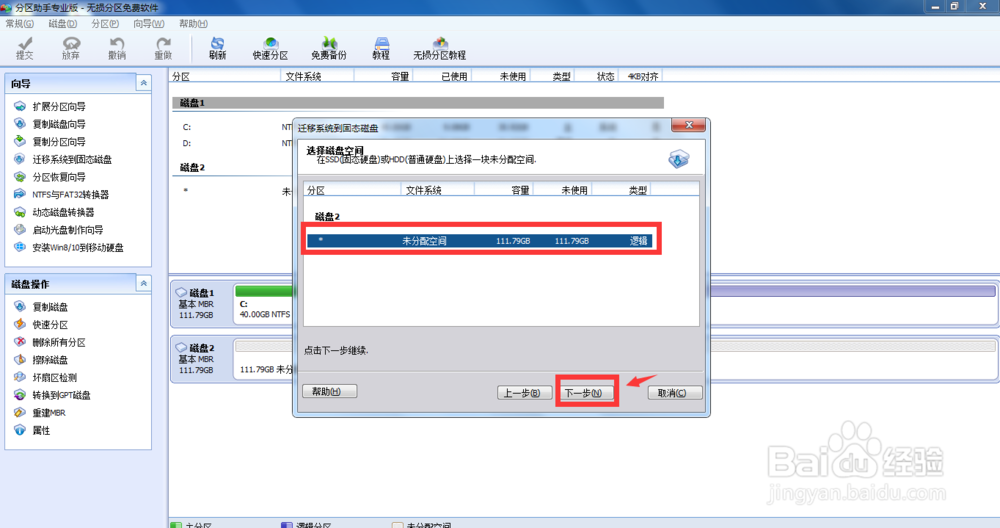Screen dimensions: 1000x528
Task: Click the 磁盘1 group header in main list
Action: pos(418,103)
